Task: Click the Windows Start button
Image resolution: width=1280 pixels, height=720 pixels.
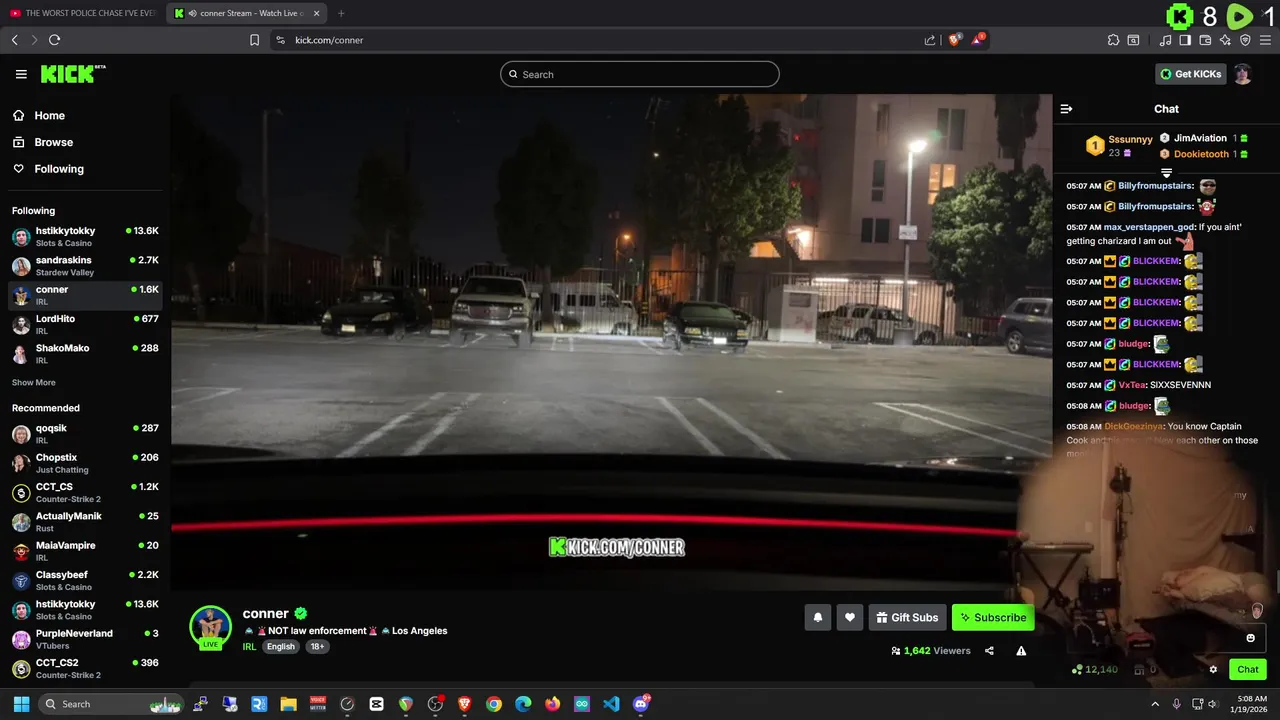Action: (x=21, y=704)
